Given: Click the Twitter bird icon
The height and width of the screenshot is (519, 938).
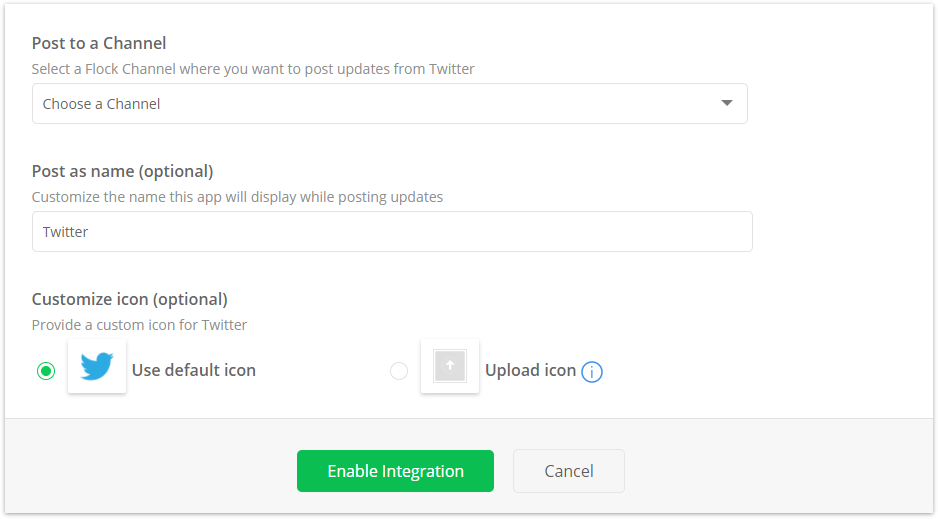Looking at the screenshot, I should 97,366.
